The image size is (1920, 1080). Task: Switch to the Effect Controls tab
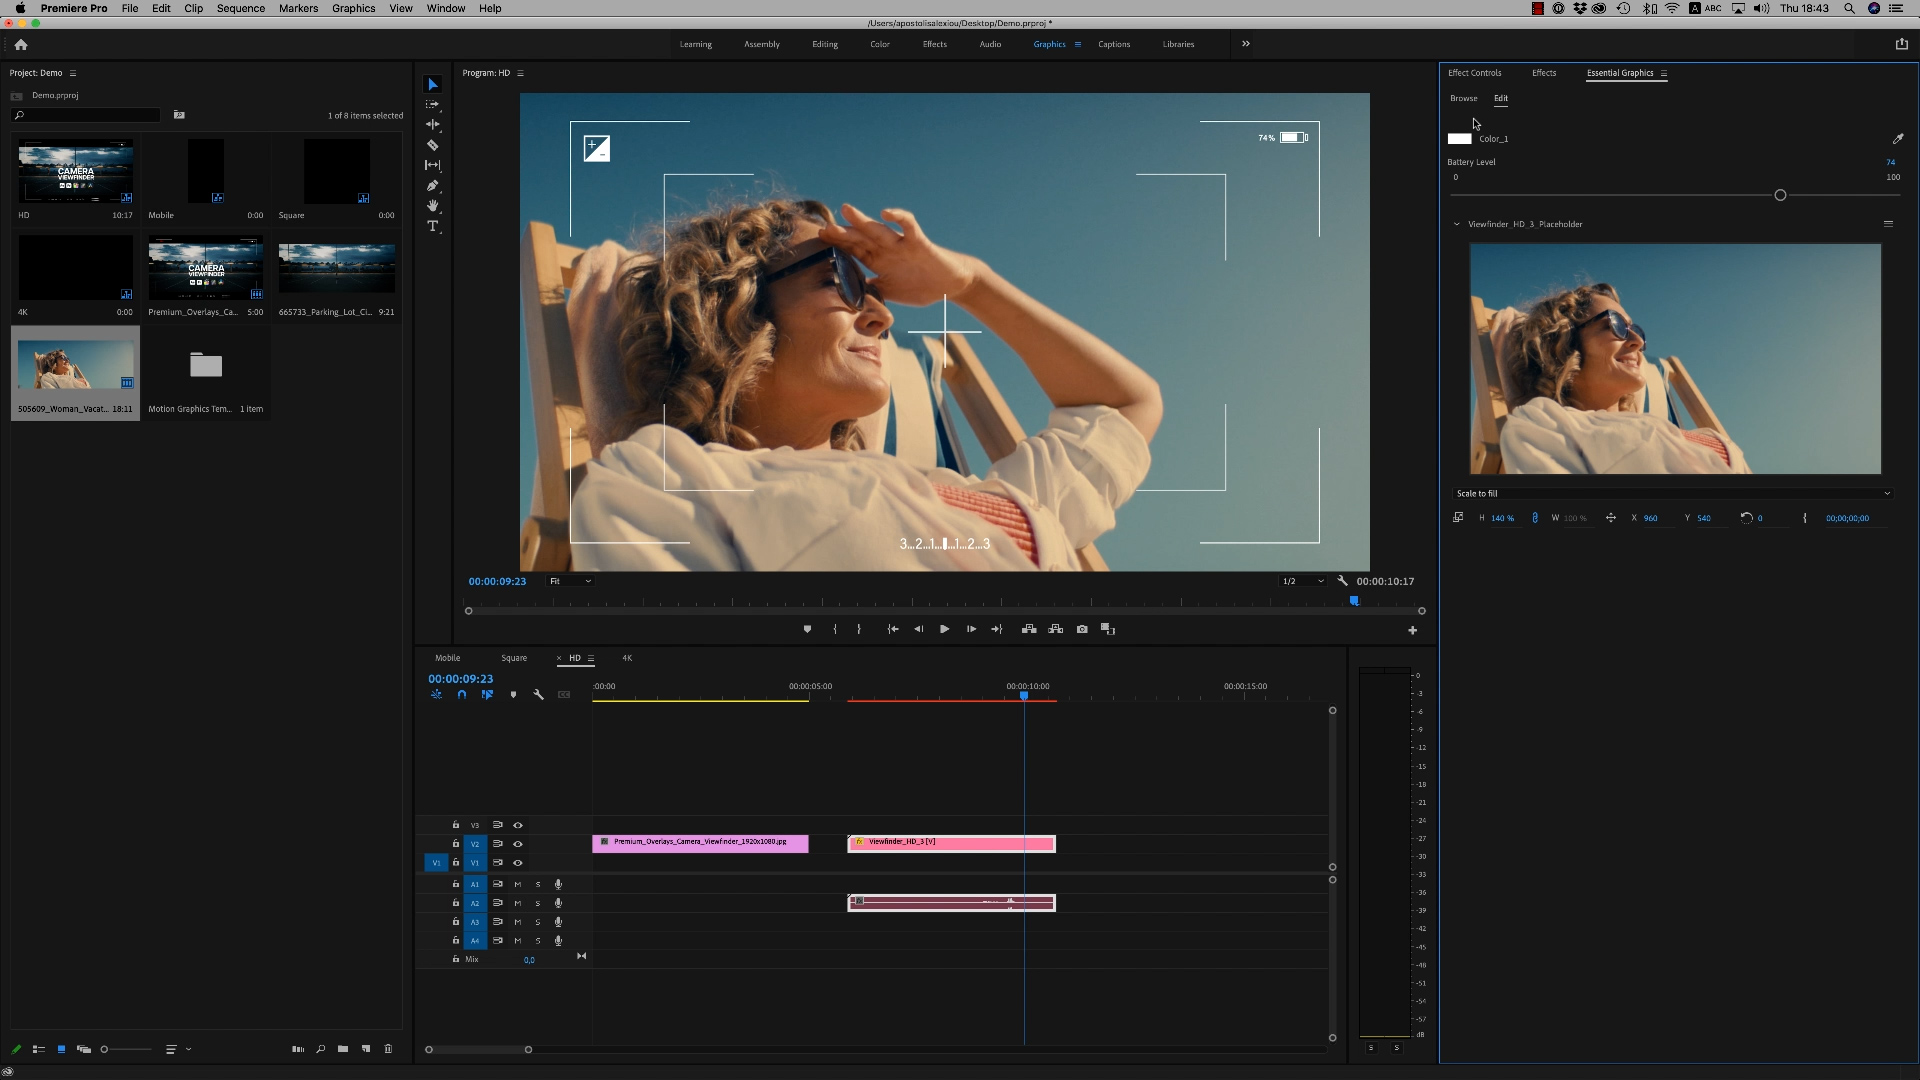[1474, 73]
